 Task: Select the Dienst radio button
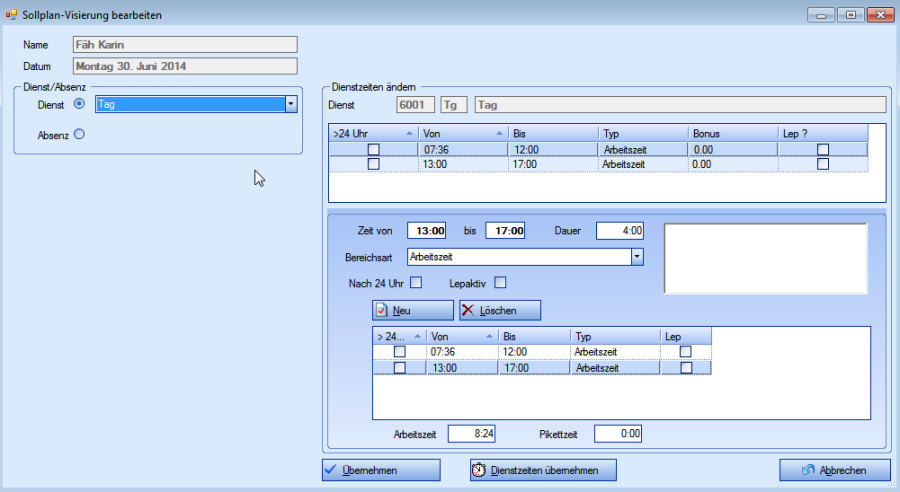[79, 104]
